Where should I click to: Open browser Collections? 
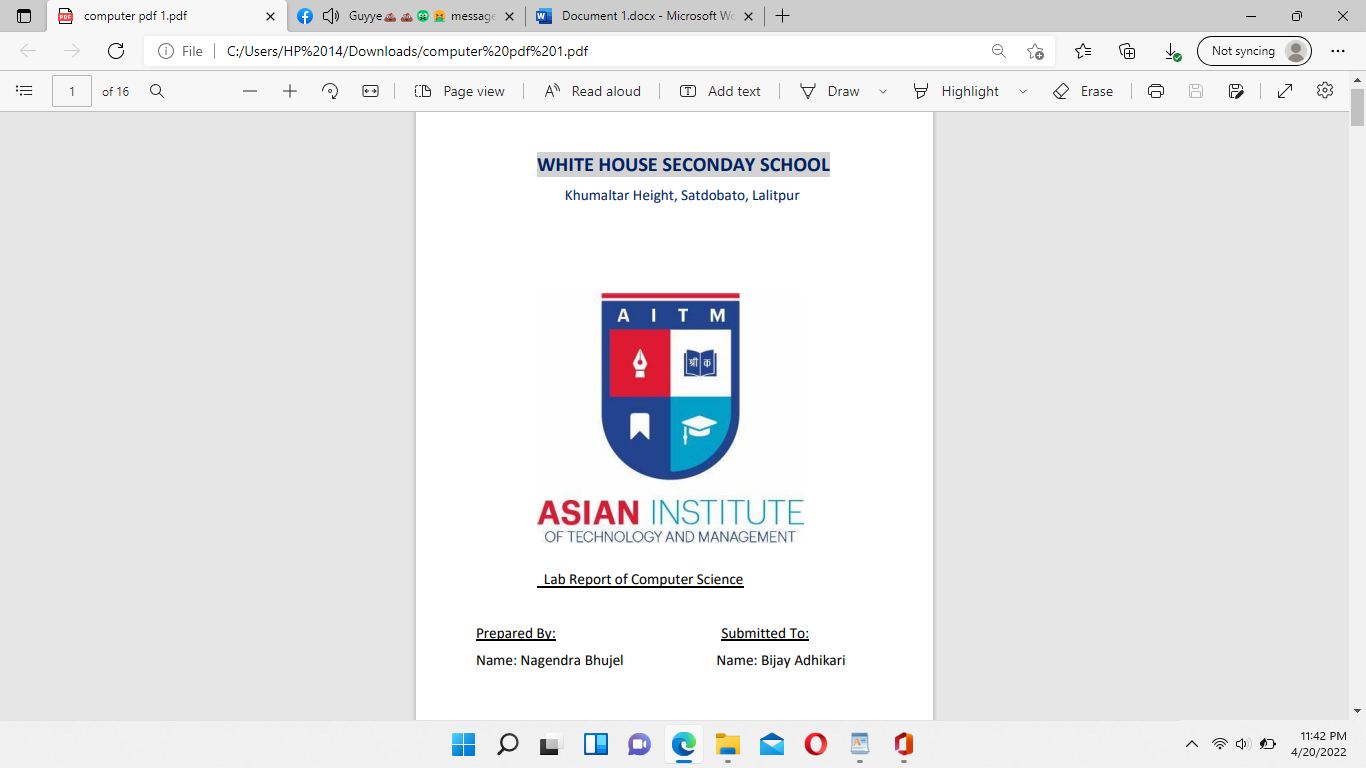1127,51
